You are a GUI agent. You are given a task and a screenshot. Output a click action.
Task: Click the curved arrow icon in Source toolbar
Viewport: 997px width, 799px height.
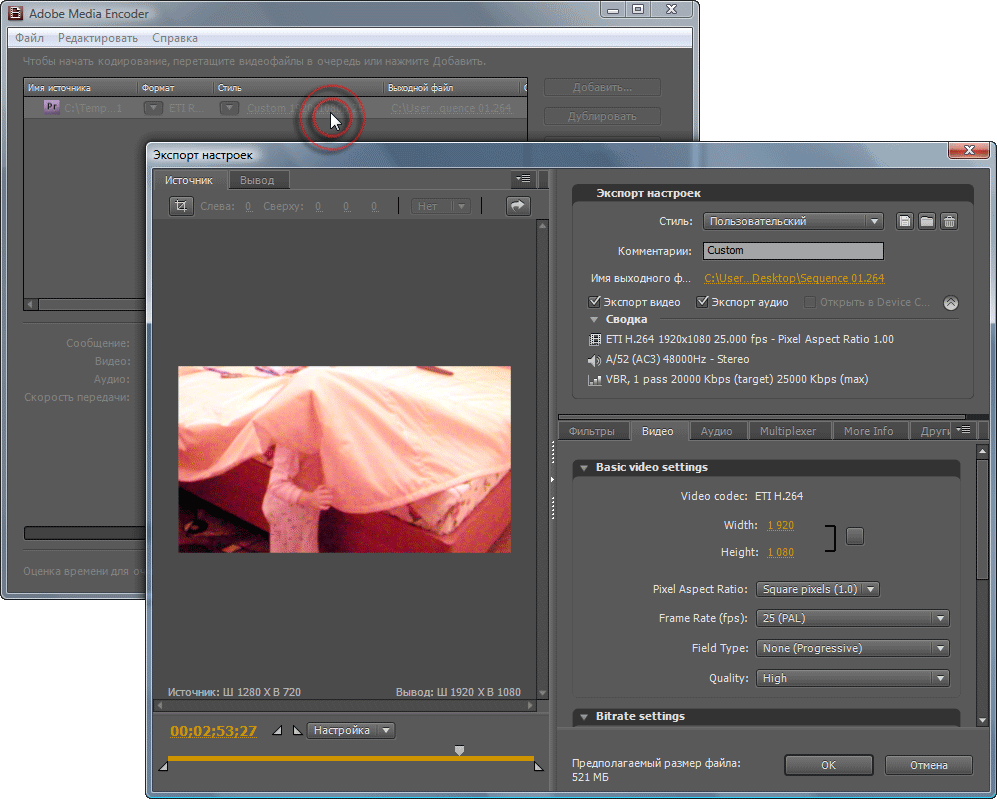point(517,206)
